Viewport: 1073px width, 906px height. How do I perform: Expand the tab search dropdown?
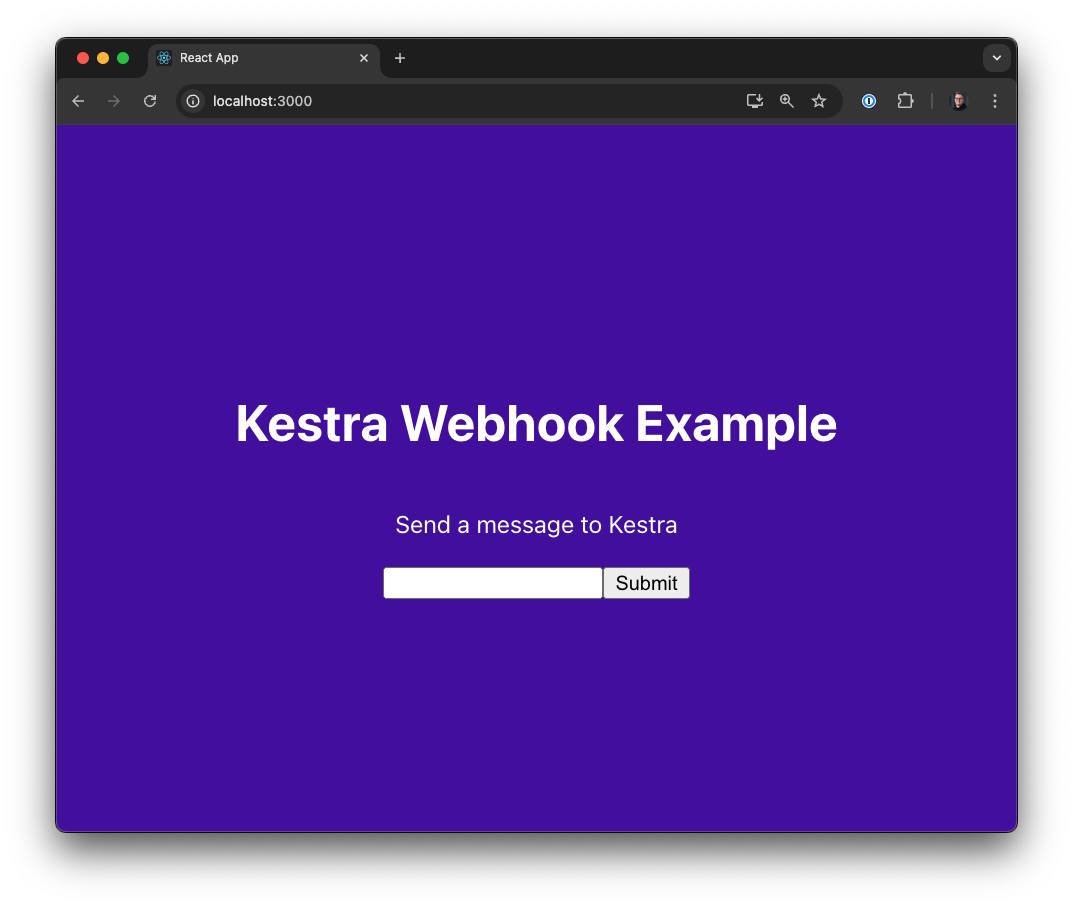point(996,58)
